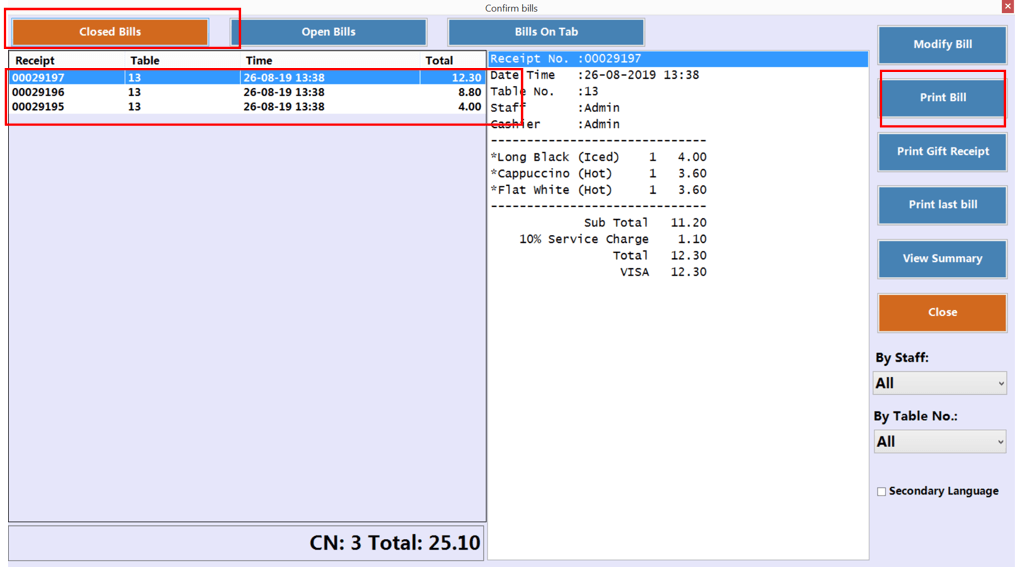Click the orange Close button
This screenshot has height=573, width=1025.
(x=942, y=312)
